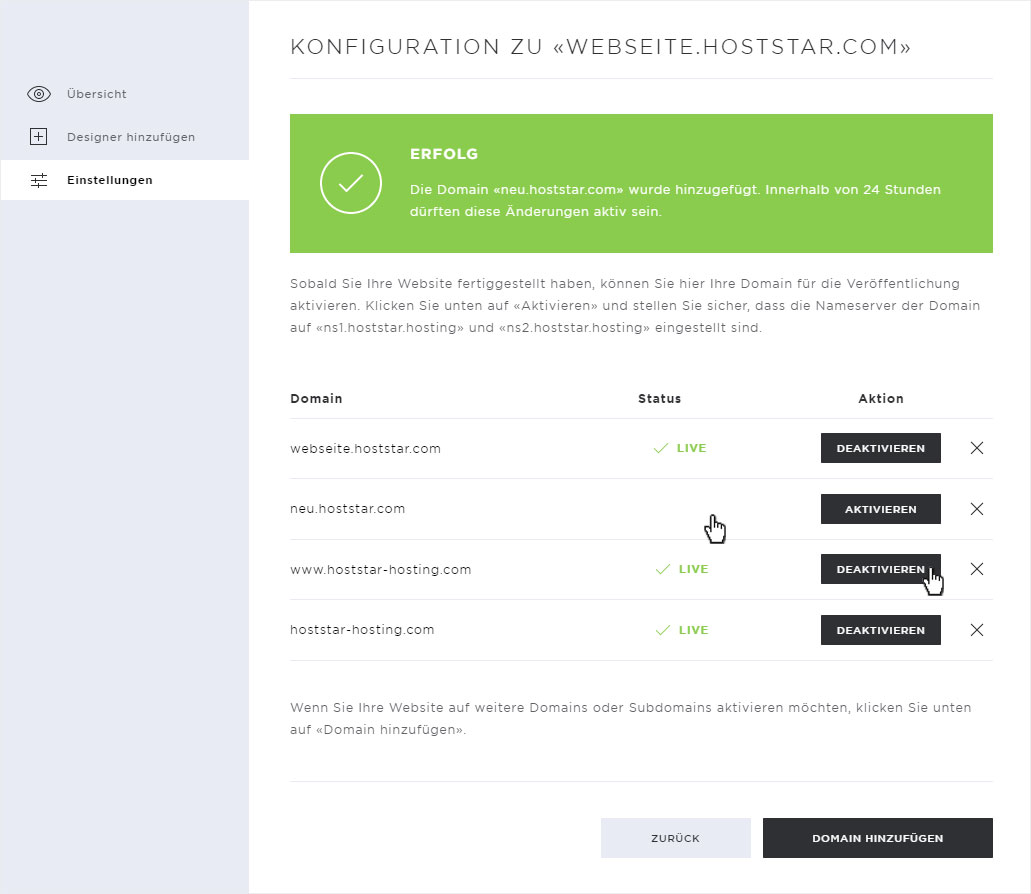Click Domain hinzufügen button
The width and height of the screenshot is (1031, 894).
coord(878,838)
